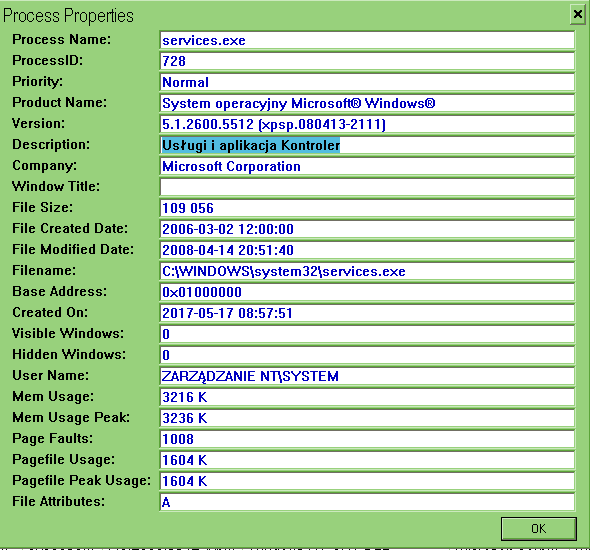The height and width of the screenshot is (550, 590).
Task: Click the highlighted Description field text
Action: pos(251,145)
